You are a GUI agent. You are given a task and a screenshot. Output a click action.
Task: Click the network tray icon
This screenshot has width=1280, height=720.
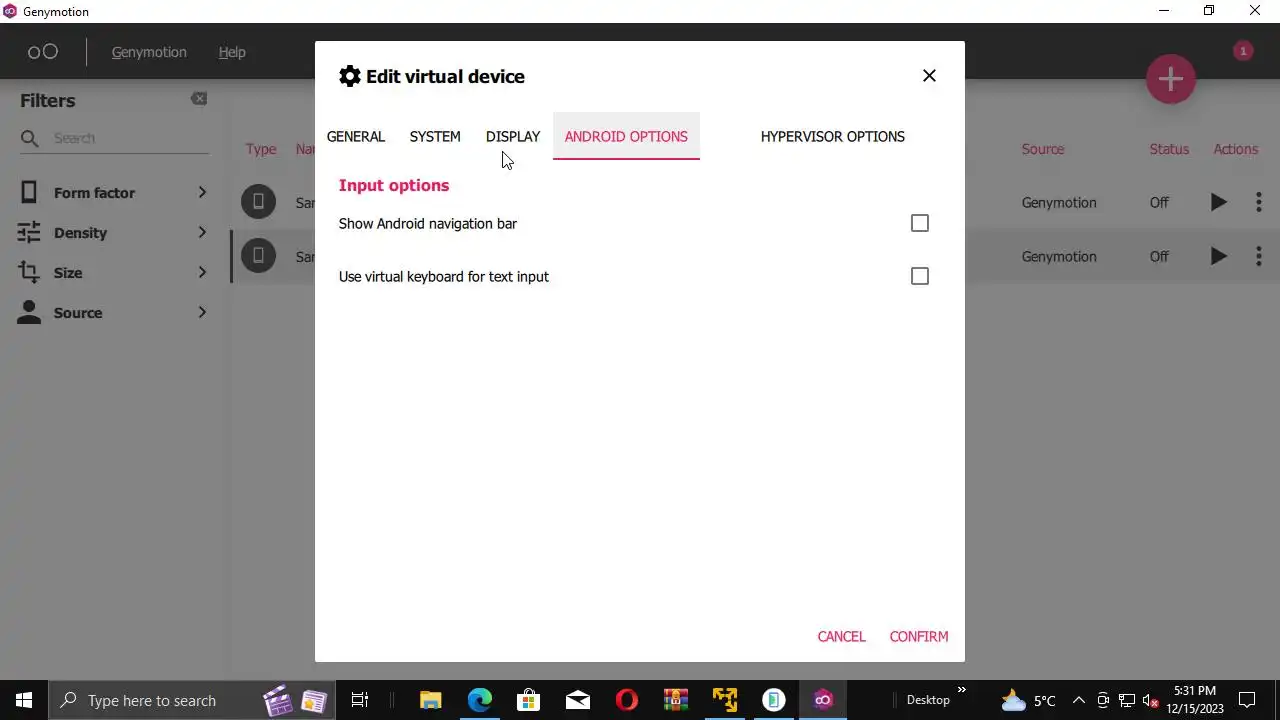pos(1127,700)
